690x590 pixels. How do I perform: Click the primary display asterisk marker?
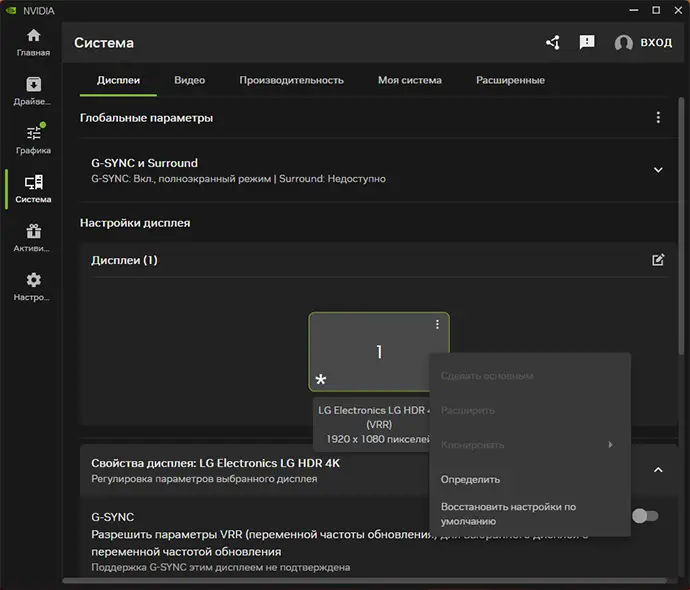(321, 379)
